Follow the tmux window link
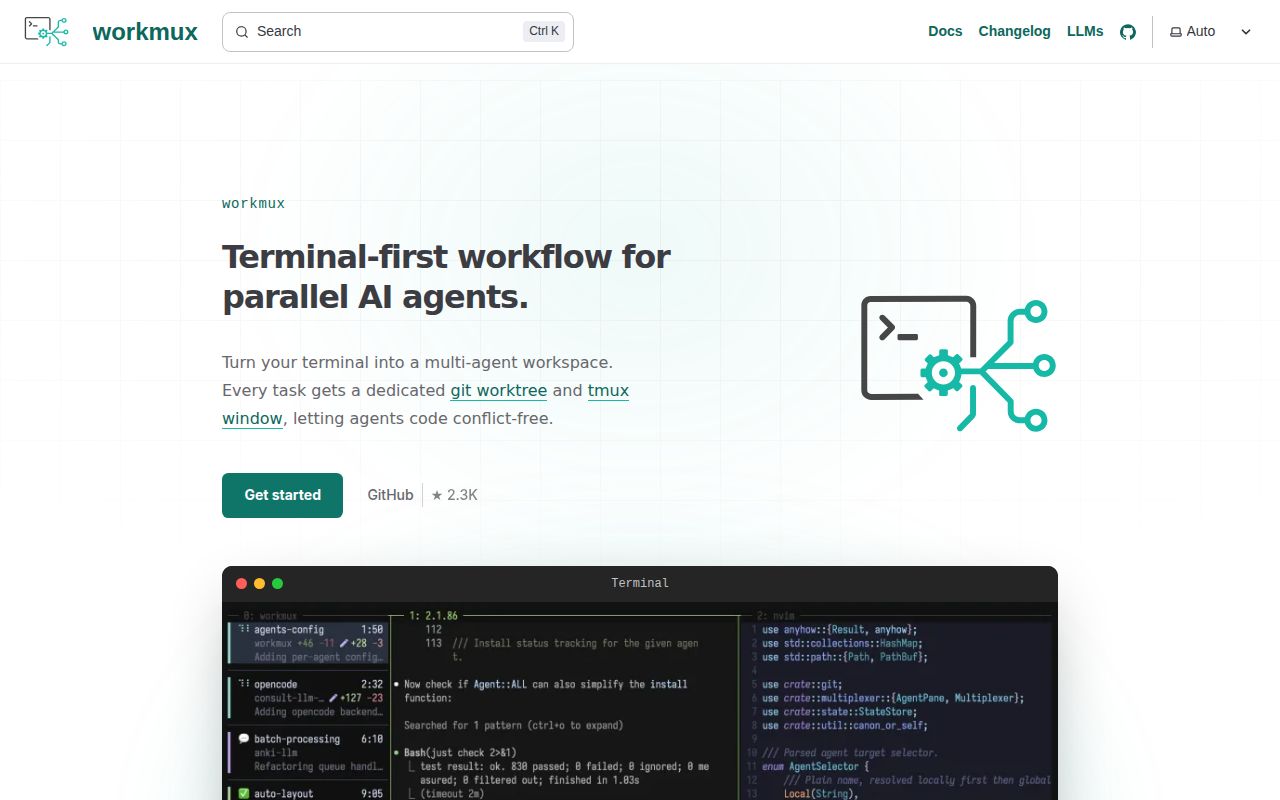 (608, 390)
